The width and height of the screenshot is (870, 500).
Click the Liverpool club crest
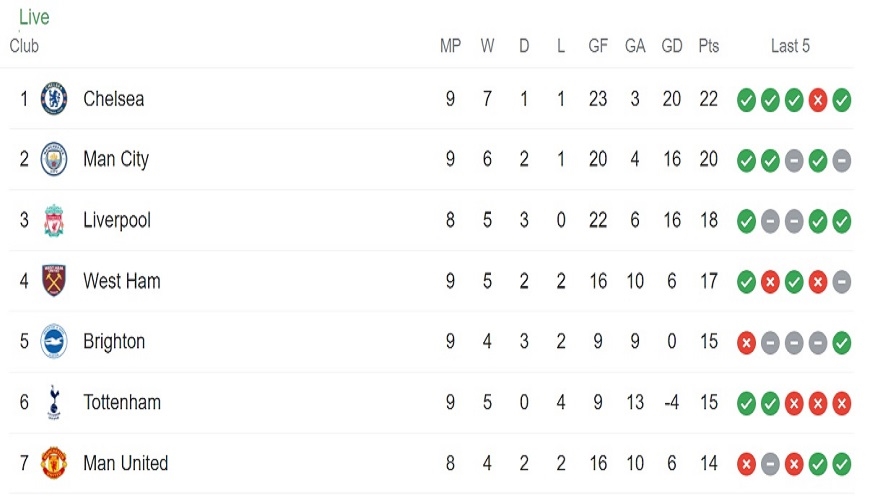pos(54,220)
